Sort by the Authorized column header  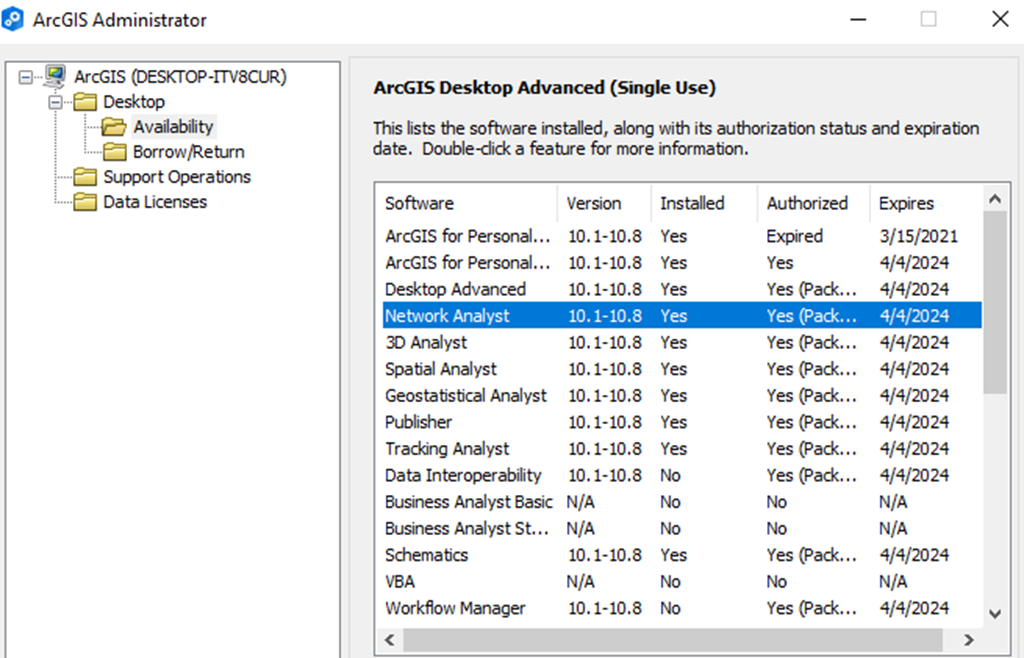[x=813, y=204]
